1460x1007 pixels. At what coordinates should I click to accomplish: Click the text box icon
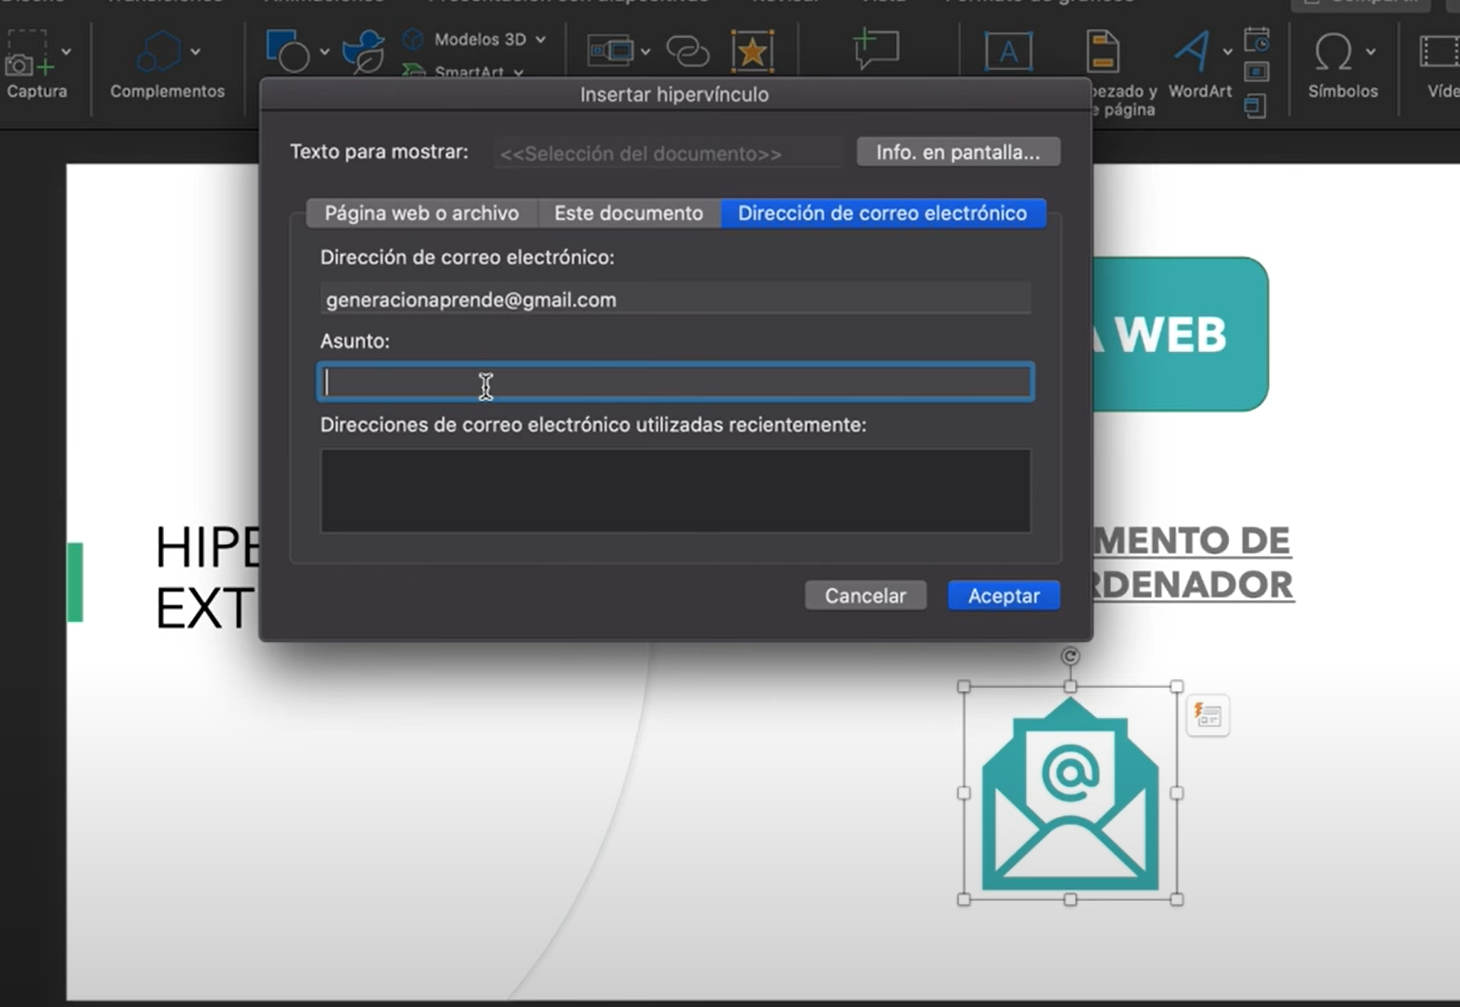click(x=1008, y=51)
